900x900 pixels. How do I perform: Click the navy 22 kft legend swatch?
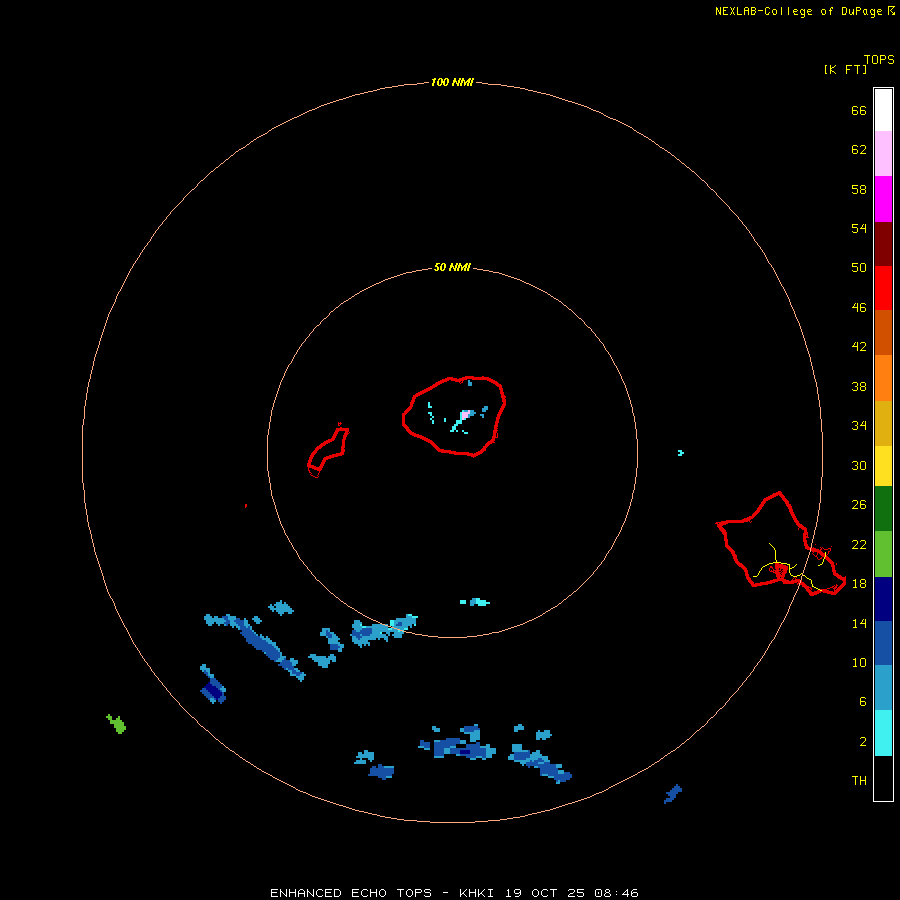coord(883,599)
